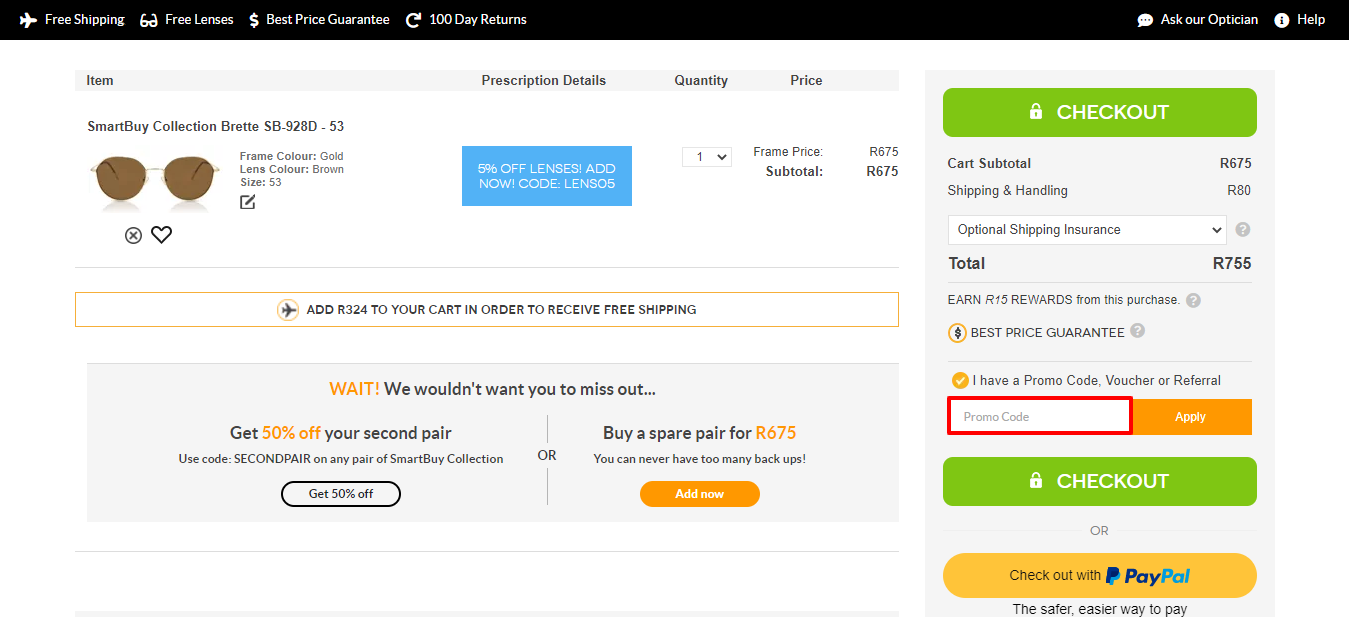Click the Lens Colour: Brown text
Screen dimensions: 1349x617
[x=292, y=169]
